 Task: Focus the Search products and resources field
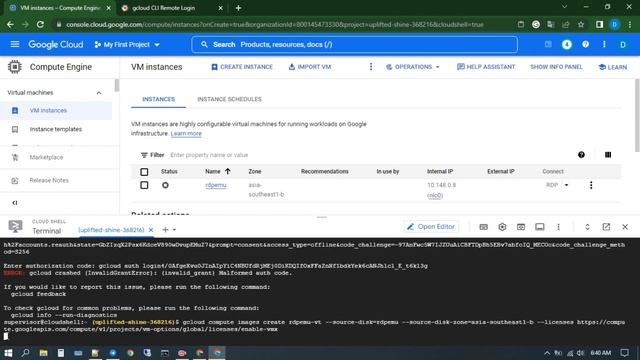[354, 44]
